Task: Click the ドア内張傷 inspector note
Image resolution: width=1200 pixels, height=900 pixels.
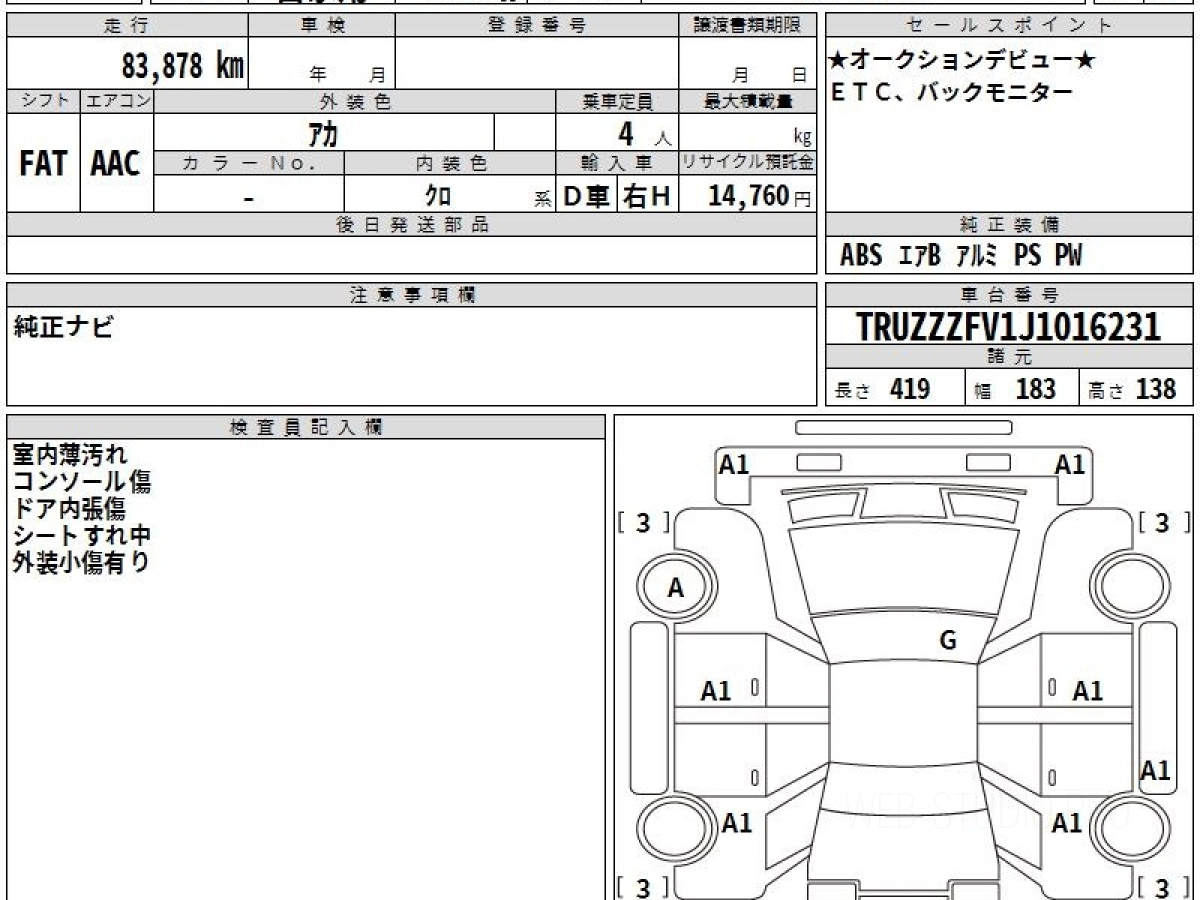Action: click(x=69, y=509)
